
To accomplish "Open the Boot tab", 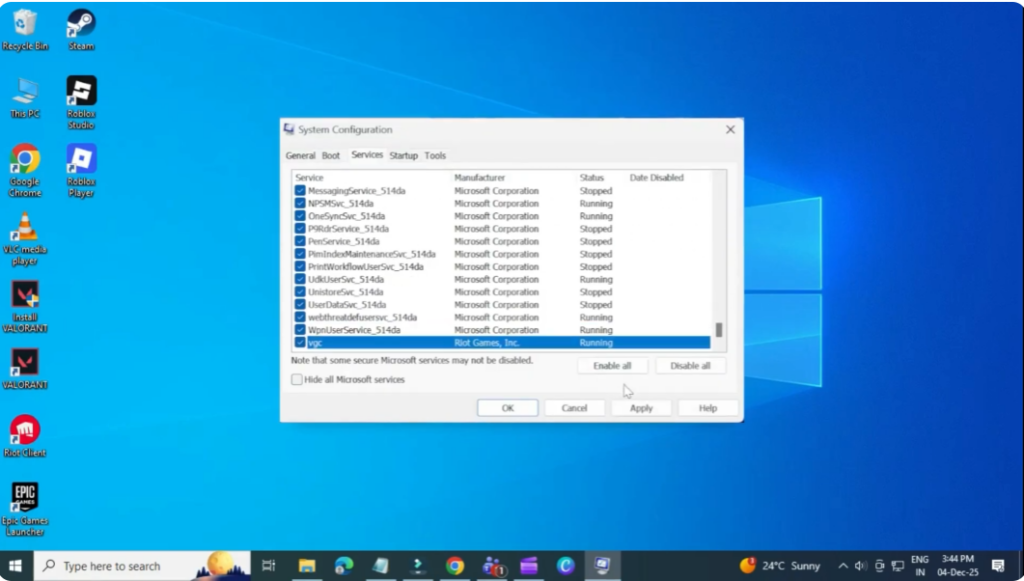I will pos(332,155).
